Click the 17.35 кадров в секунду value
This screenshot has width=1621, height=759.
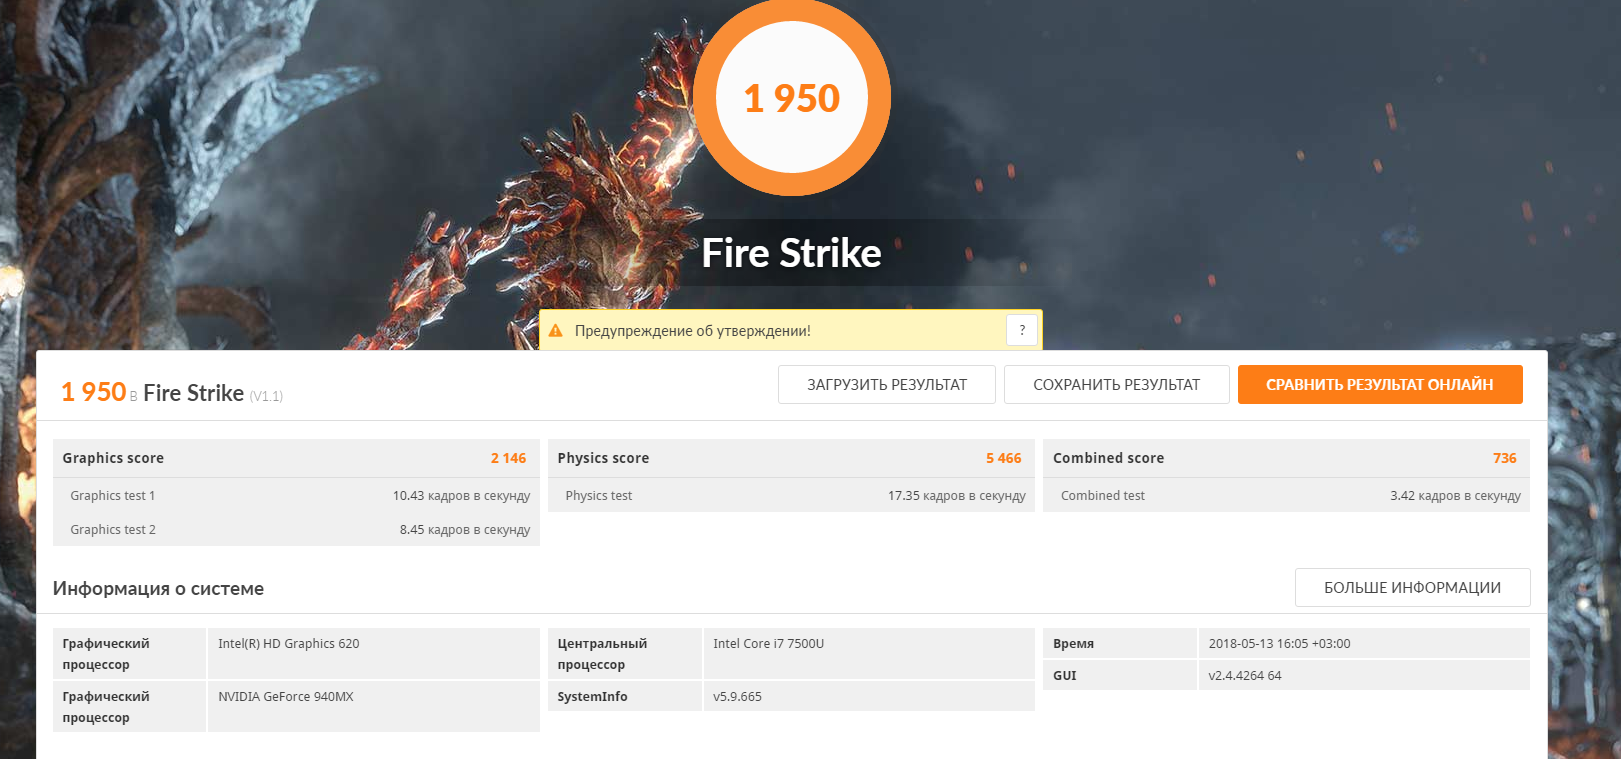[957, 496]
